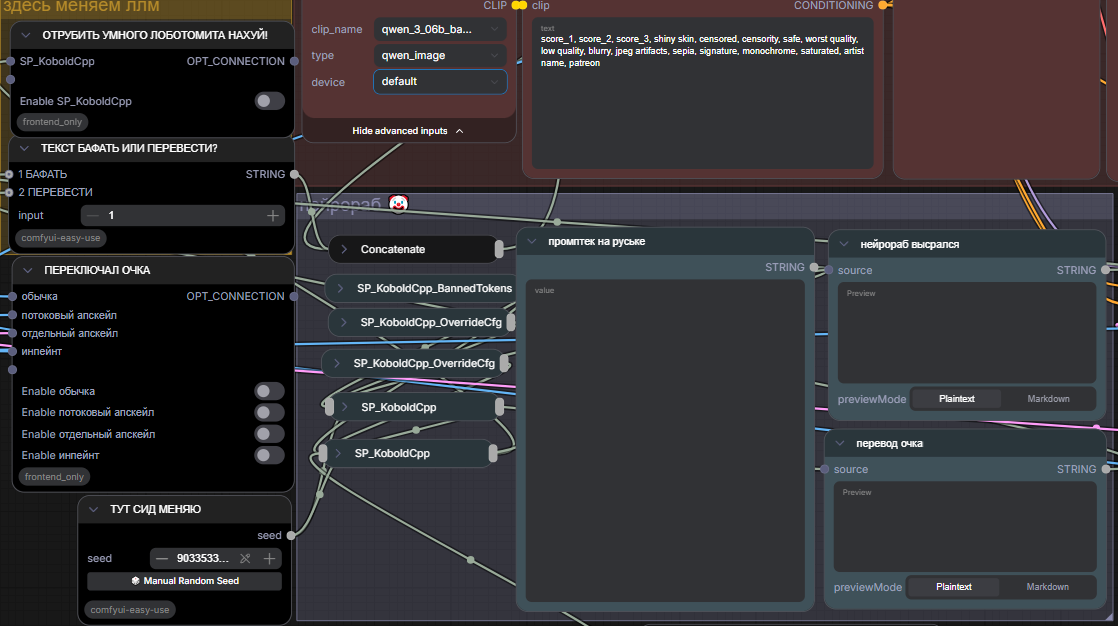Toggle Enable SP_KoboldCpp switch

[270, 101]
